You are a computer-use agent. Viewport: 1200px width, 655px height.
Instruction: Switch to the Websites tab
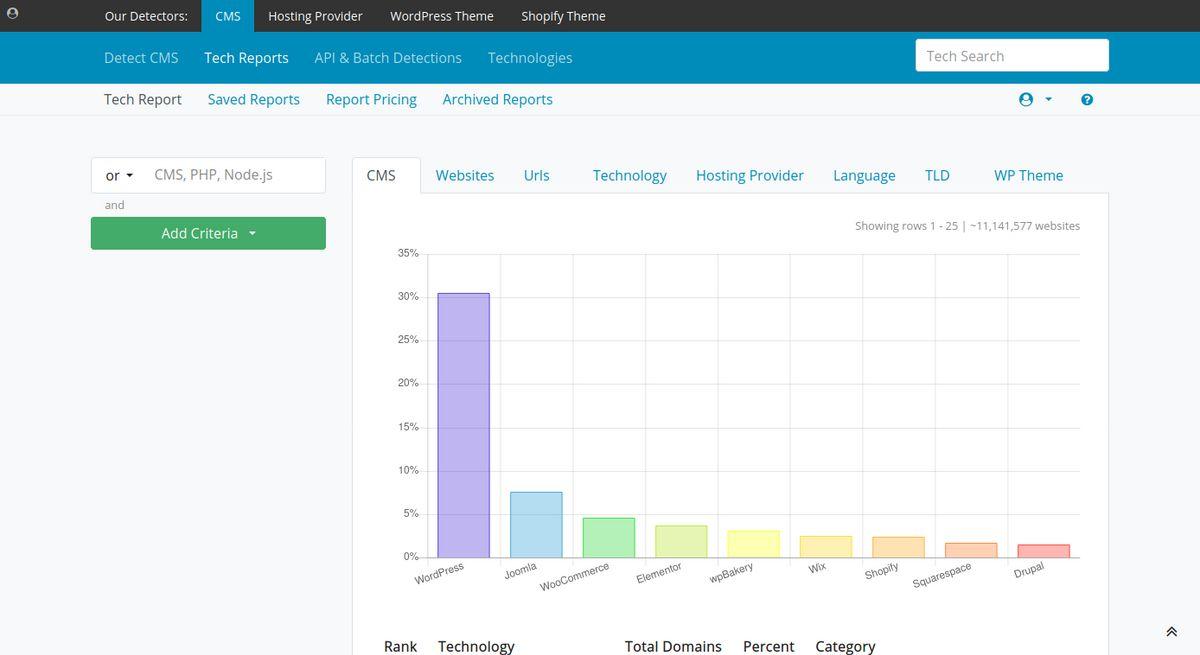(x=465, y=175)
